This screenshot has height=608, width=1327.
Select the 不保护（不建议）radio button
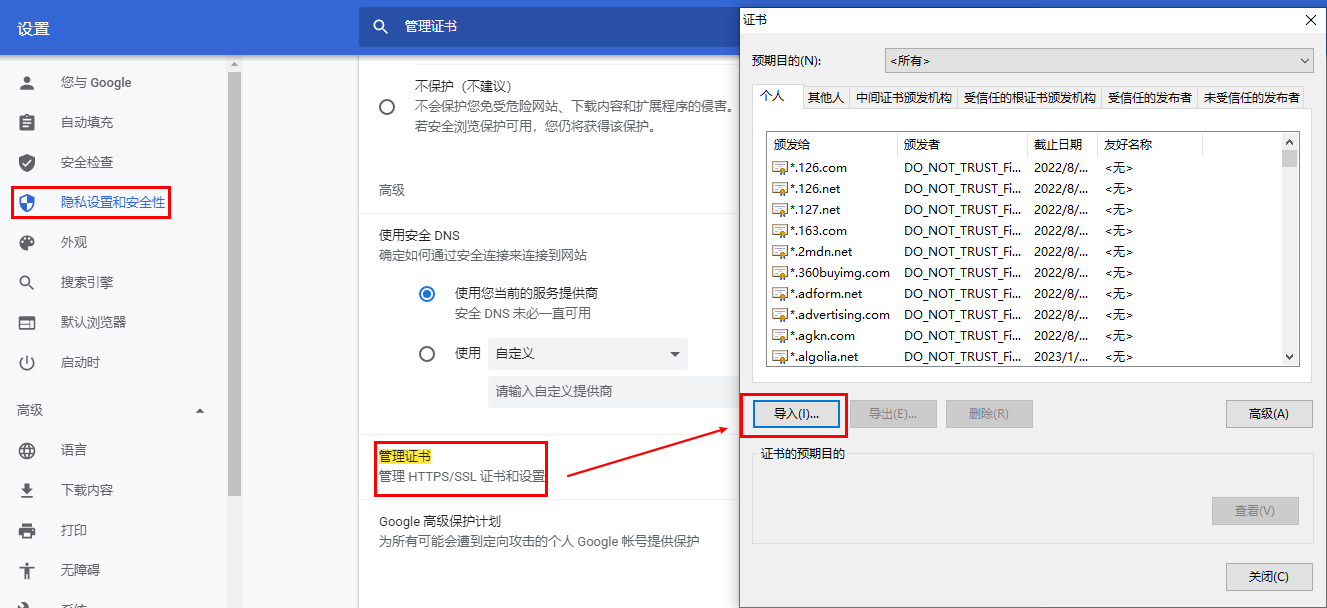[x=387, y=107]
